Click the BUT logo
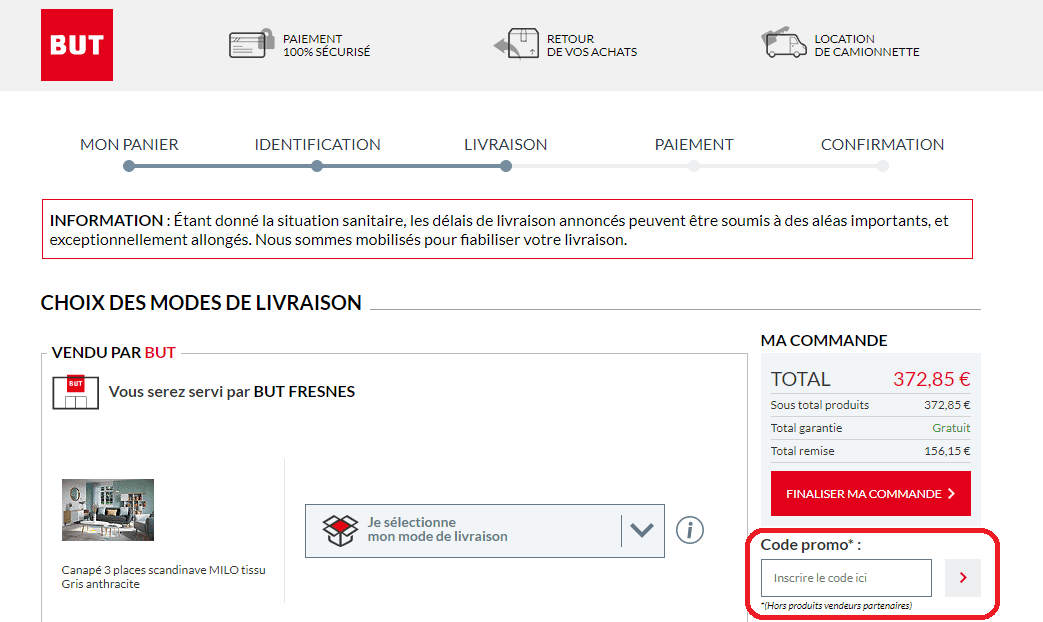This screenshot has width=1043, height=622. [76, 44]
